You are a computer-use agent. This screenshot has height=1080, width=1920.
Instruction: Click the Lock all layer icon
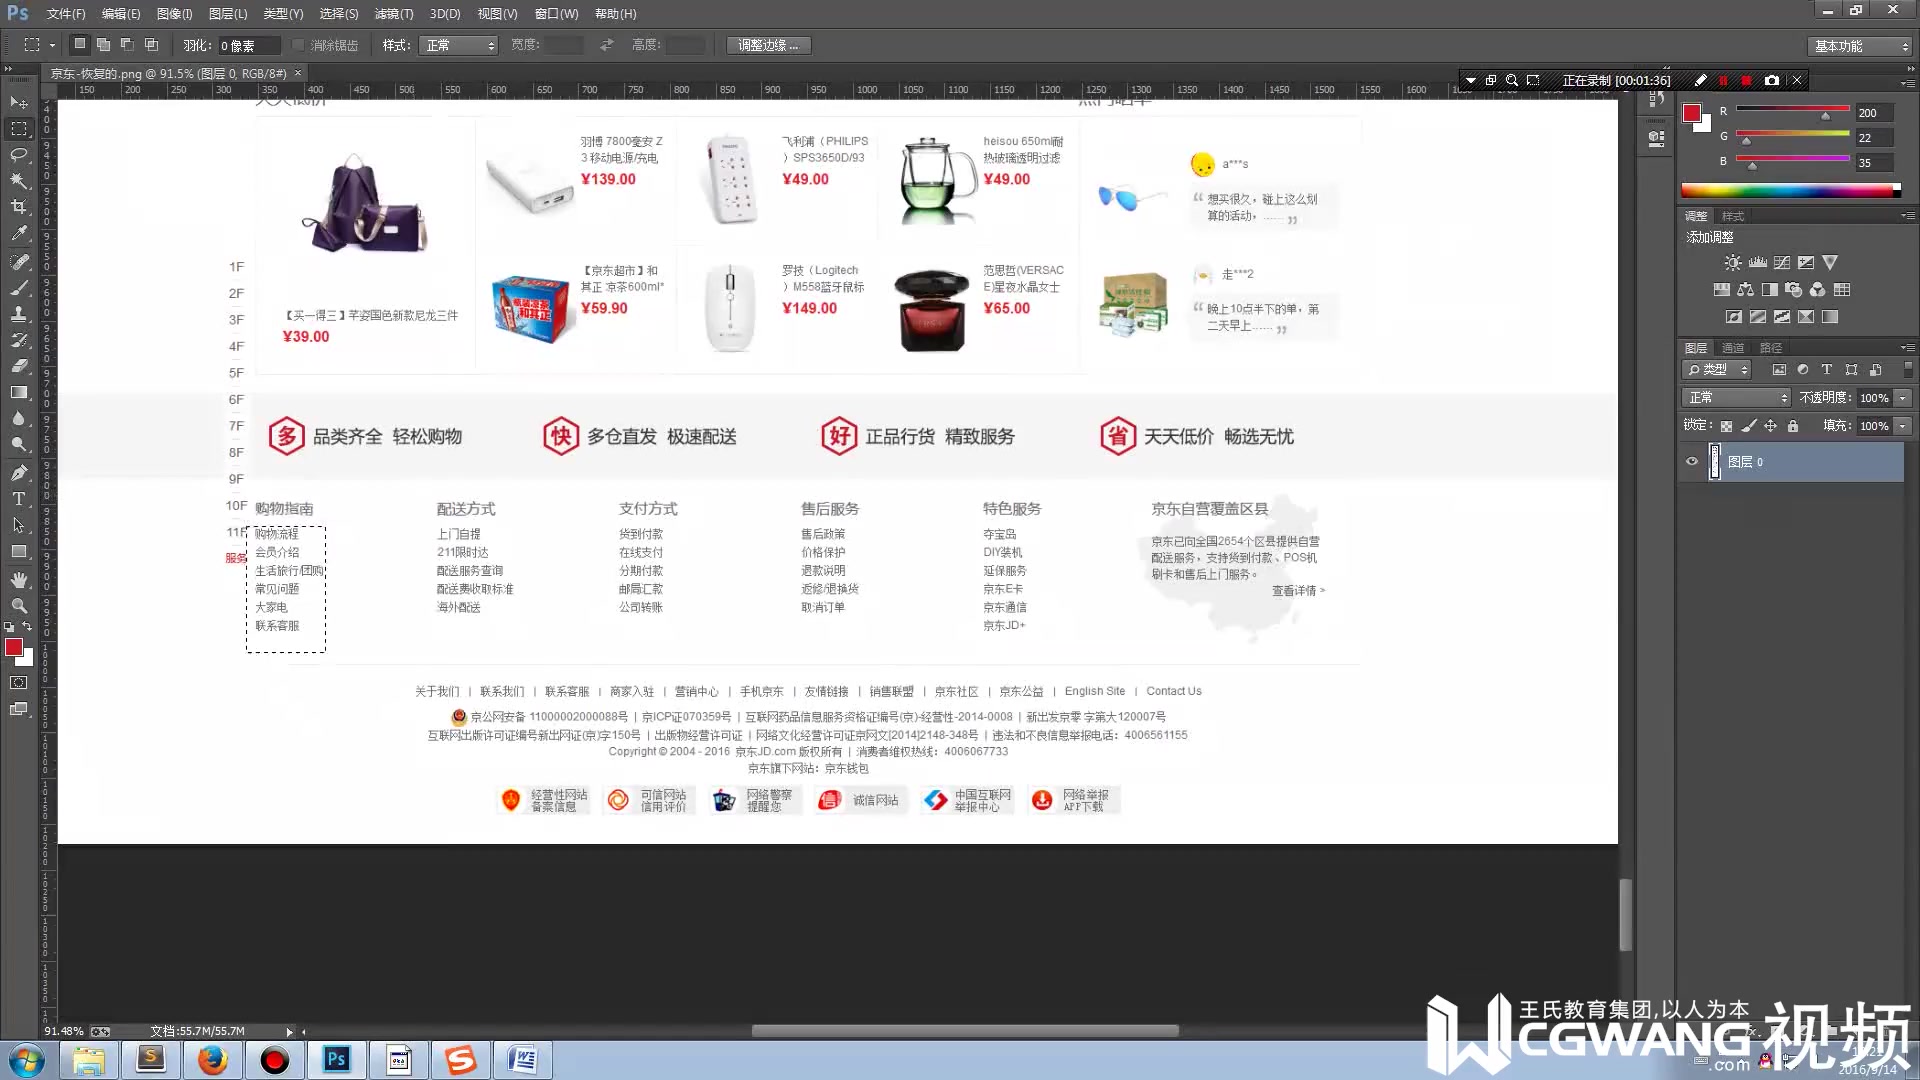coord(1793,426)
